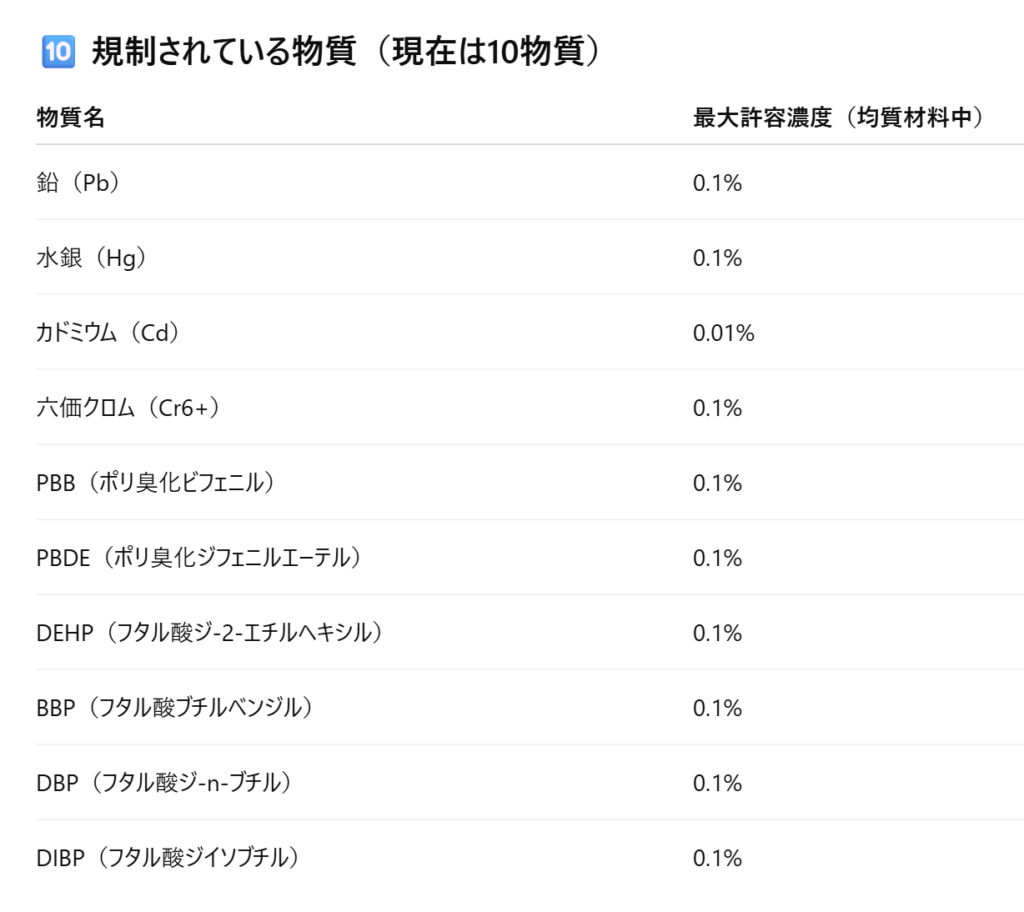Select the 0.1% value for DIBP
The height and width of the screenshot is (912, 1024).
point(718,858)
